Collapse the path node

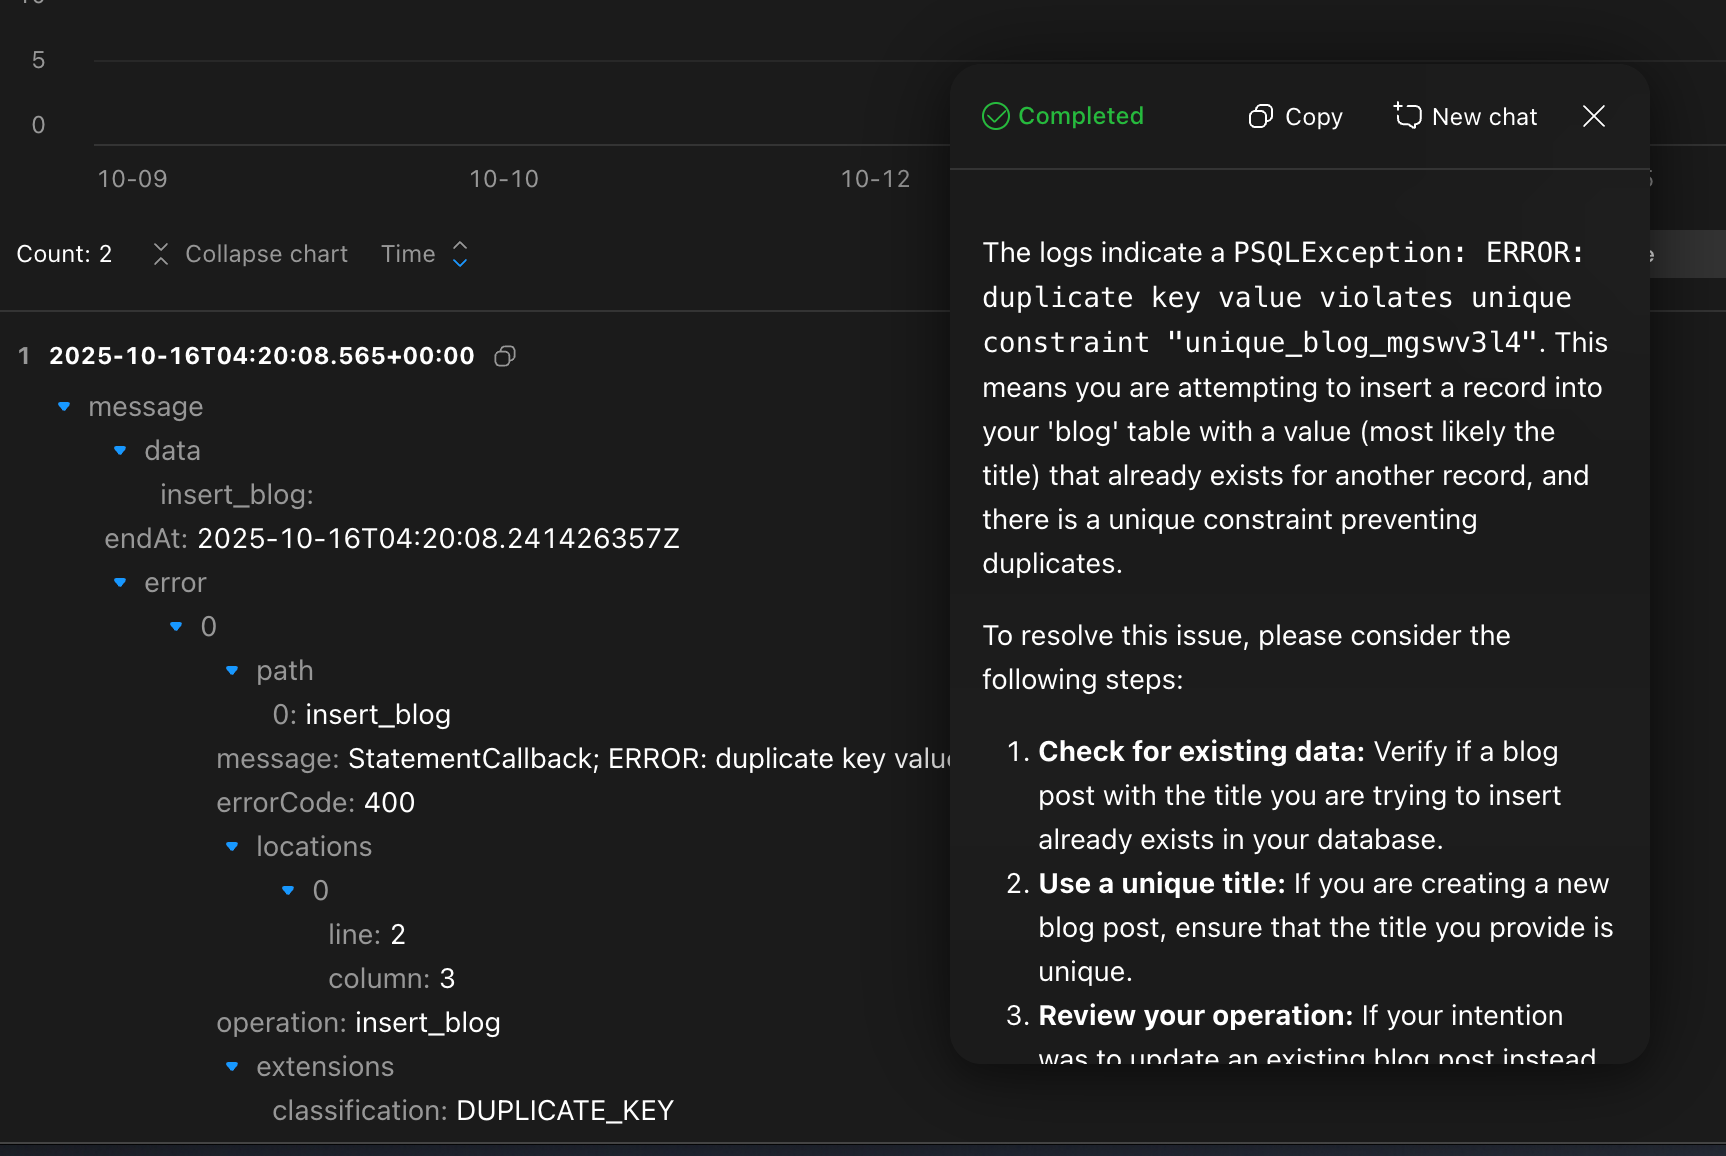tap(232, 671)
